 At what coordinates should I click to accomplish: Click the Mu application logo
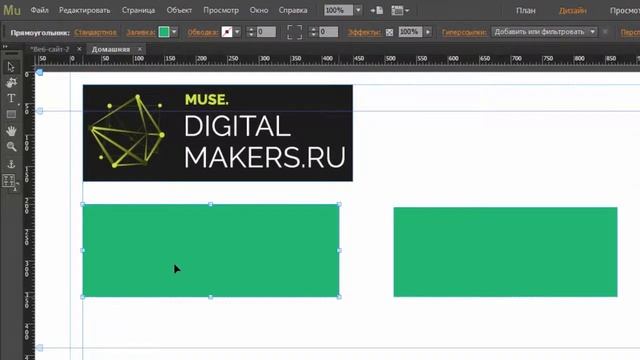[x=12, y=10]
